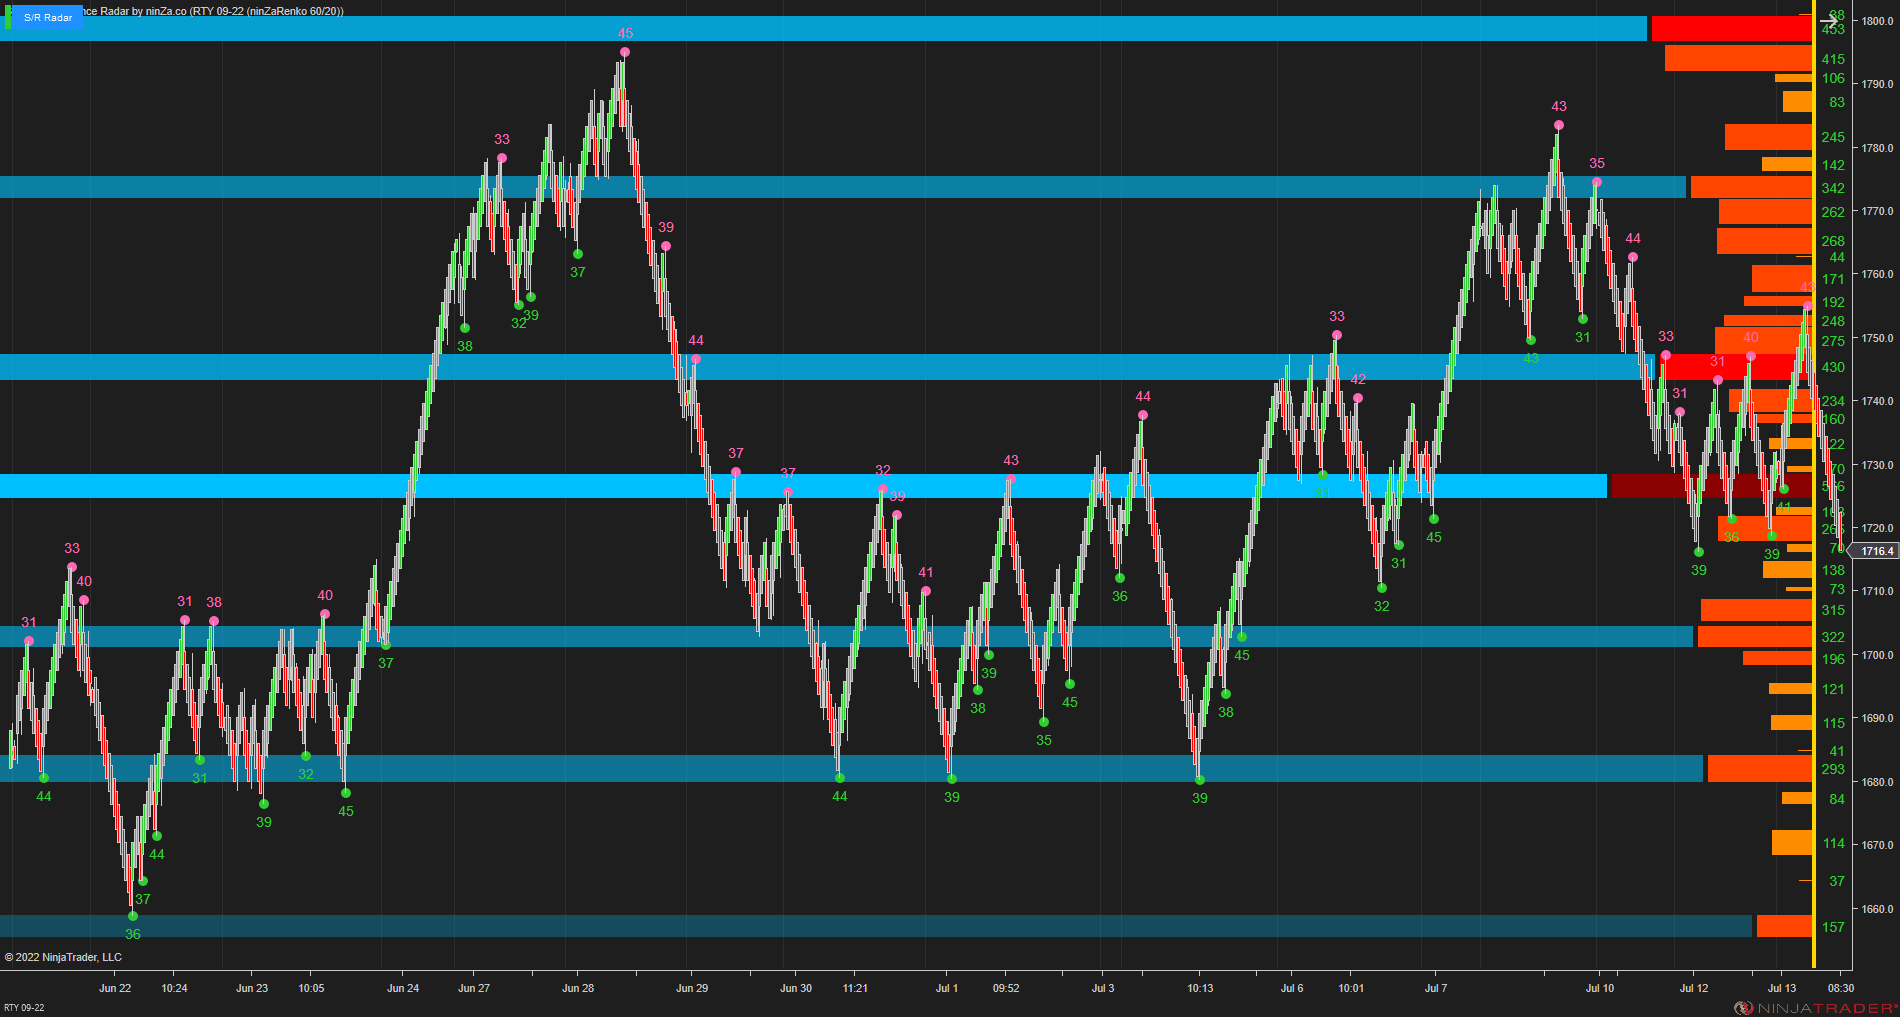Select the Jul 13 label on the time axis

[1781, 988]
